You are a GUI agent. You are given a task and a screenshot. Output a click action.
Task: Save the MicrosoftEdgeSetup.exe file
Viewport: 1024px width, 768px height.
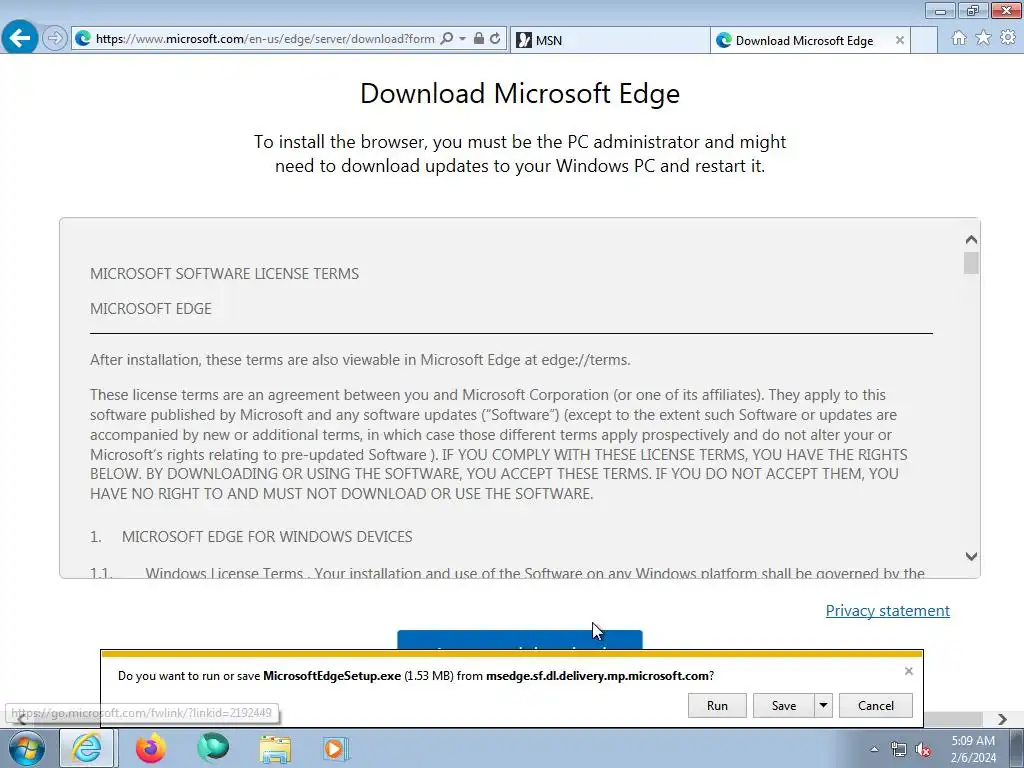784,705
